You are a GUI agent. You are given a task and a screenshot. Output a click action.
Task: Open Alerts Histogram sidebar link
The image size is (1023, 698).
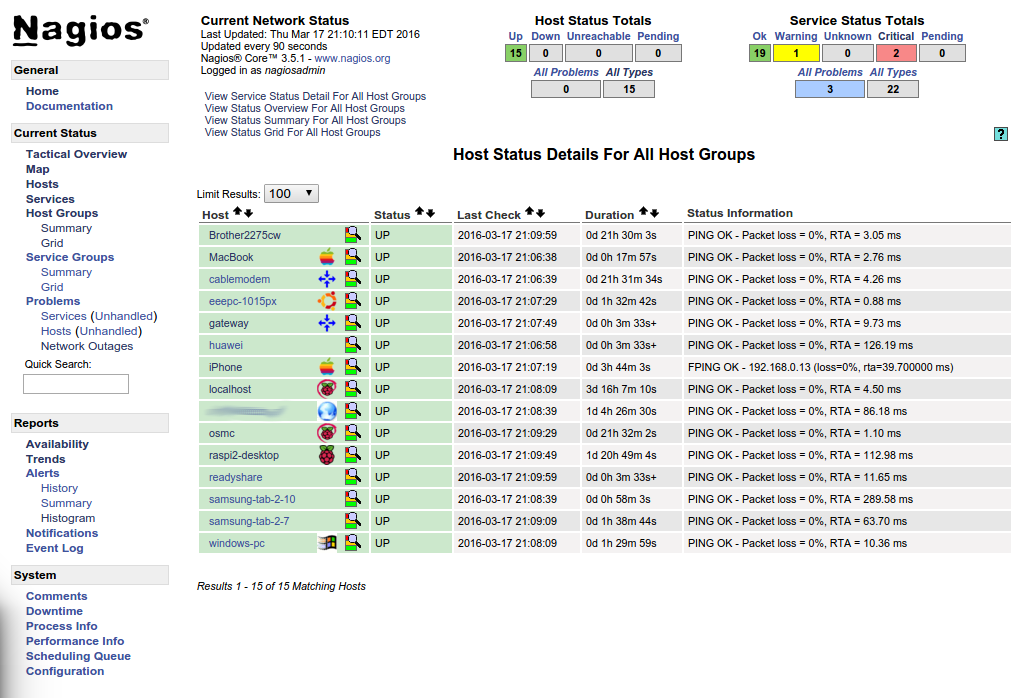tap(68, 519)
